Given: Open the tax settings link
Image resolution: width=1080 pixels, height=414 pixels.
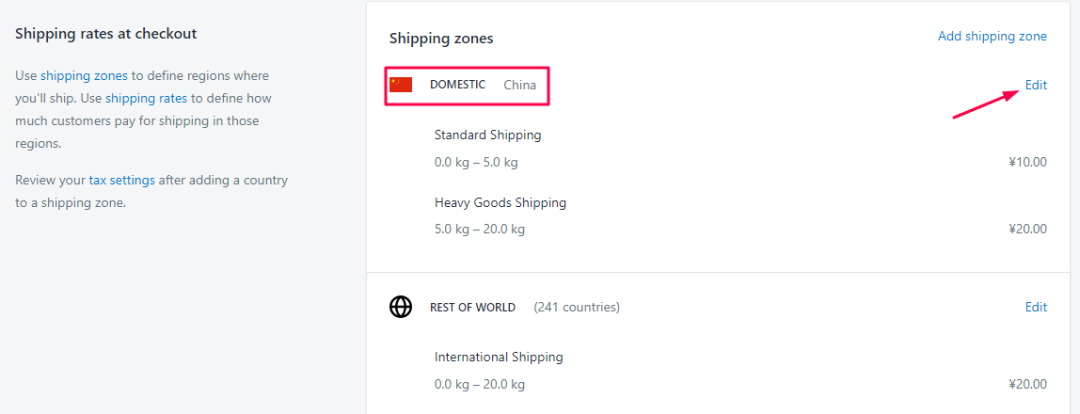Looking at the screenshot, I should [122, 180].
